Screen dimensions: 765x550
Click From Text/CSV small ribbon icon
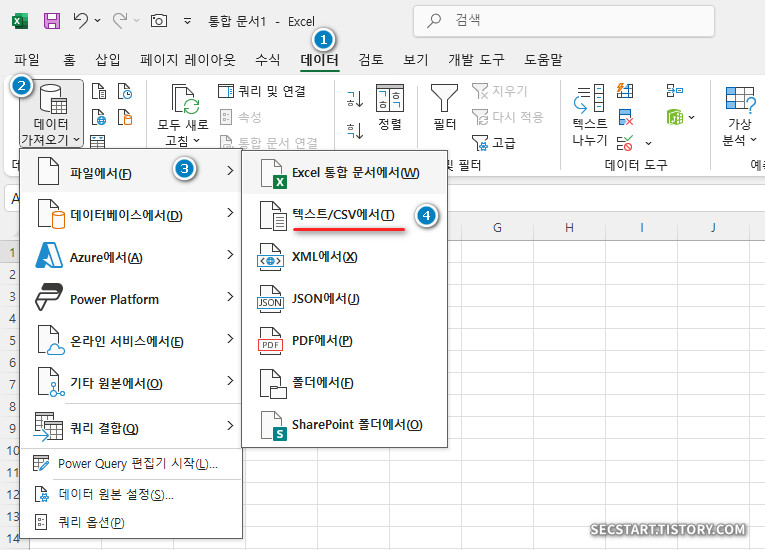[x=99, y=91]
